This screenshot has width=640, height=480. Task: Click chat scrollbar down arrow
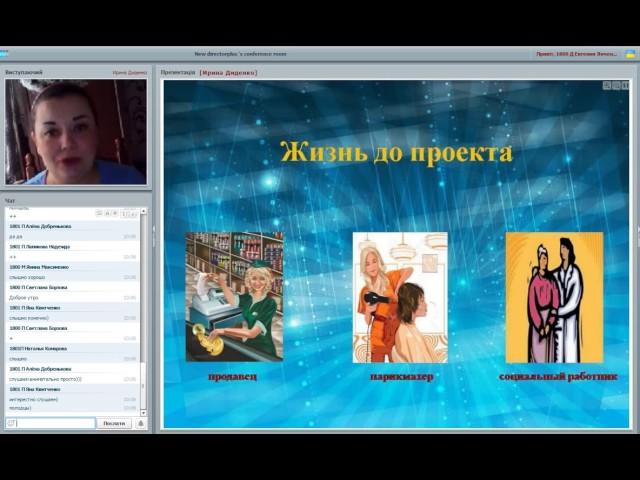pos(143,413)
